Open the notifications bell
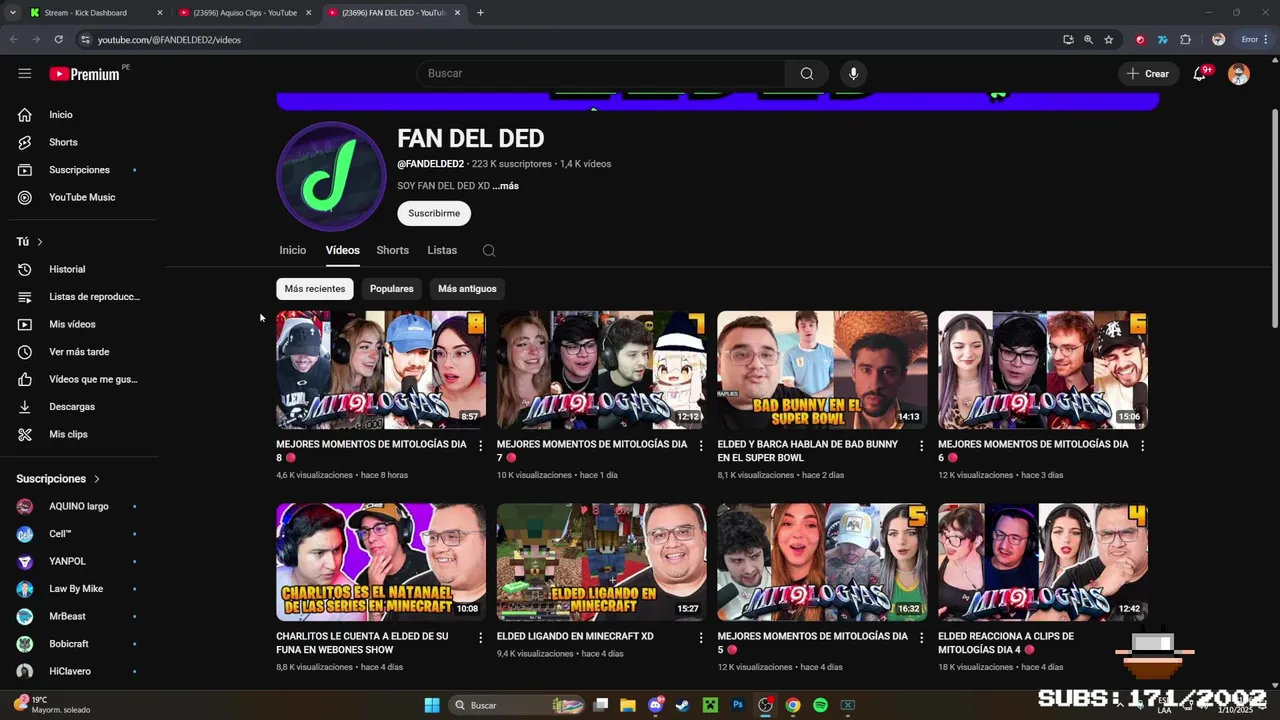Image resolution: width=1280 pixels, height=720 pixels. click(x=1199, y=73)
